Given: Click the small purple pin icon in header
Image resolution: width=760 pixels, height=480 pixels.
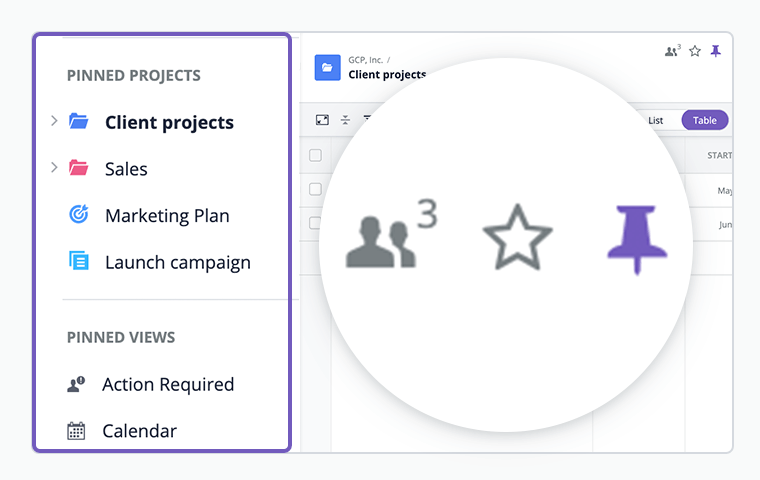Looking at the screenshot, I should point(715,51).
